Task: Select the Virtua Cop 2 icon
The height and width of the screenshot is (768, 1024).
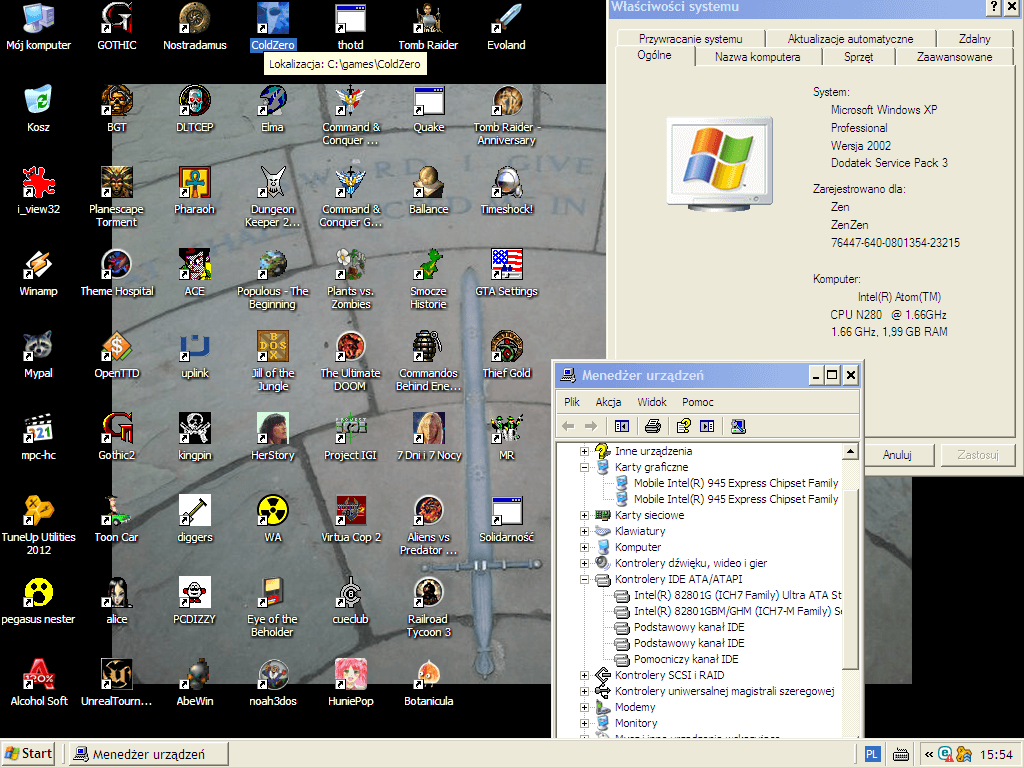Action: [x=351, y=519]
